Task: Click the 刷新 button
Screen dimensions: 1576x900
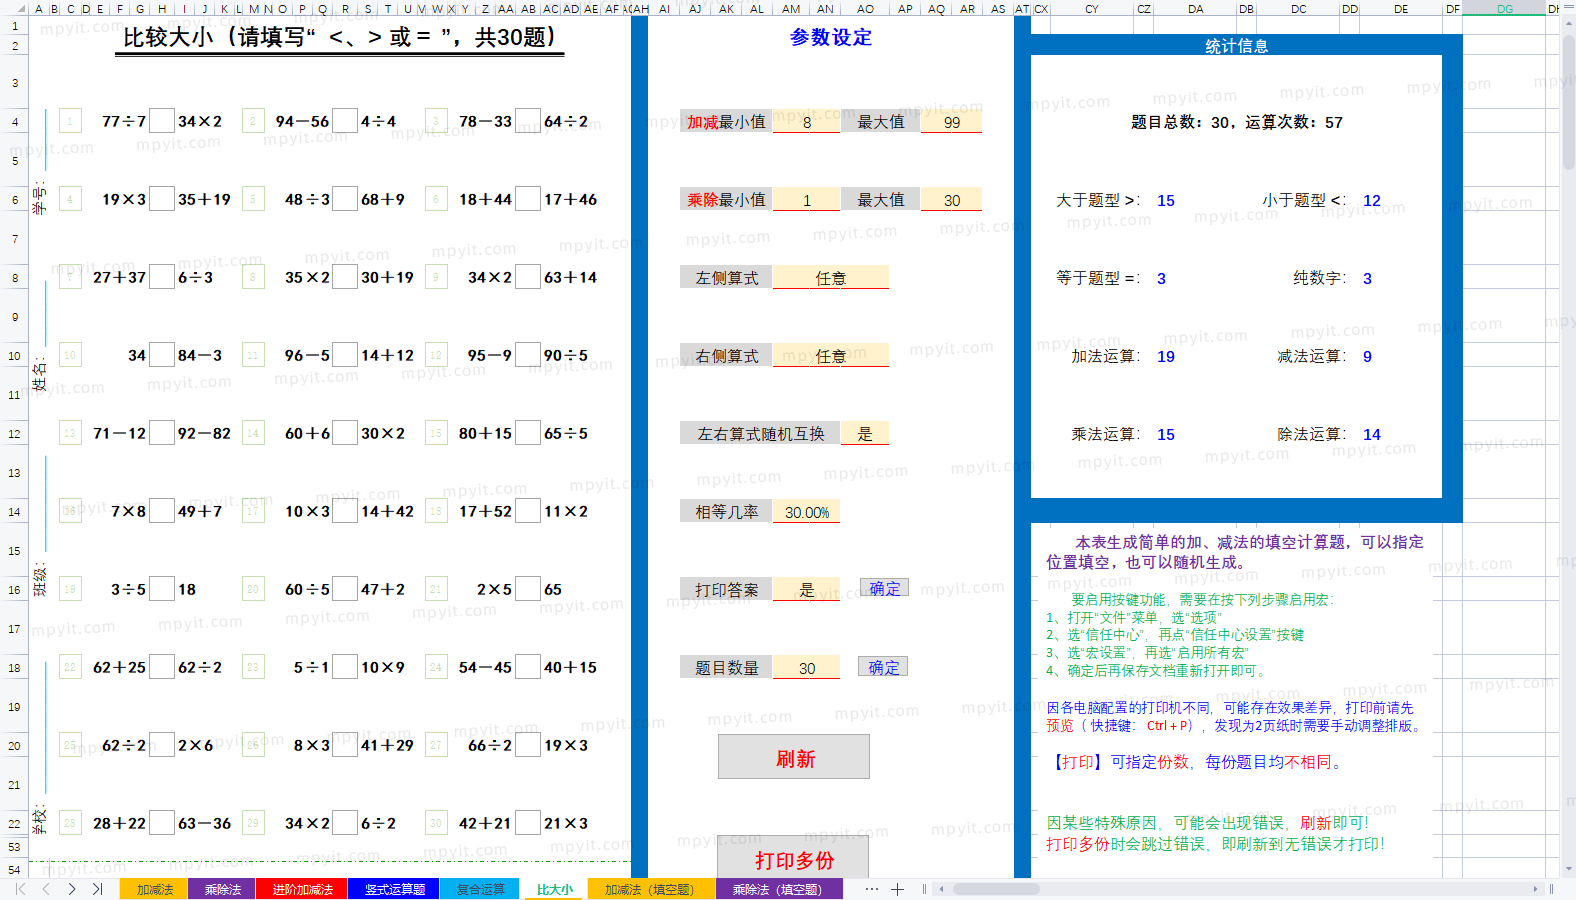Action: click(794, 757)
